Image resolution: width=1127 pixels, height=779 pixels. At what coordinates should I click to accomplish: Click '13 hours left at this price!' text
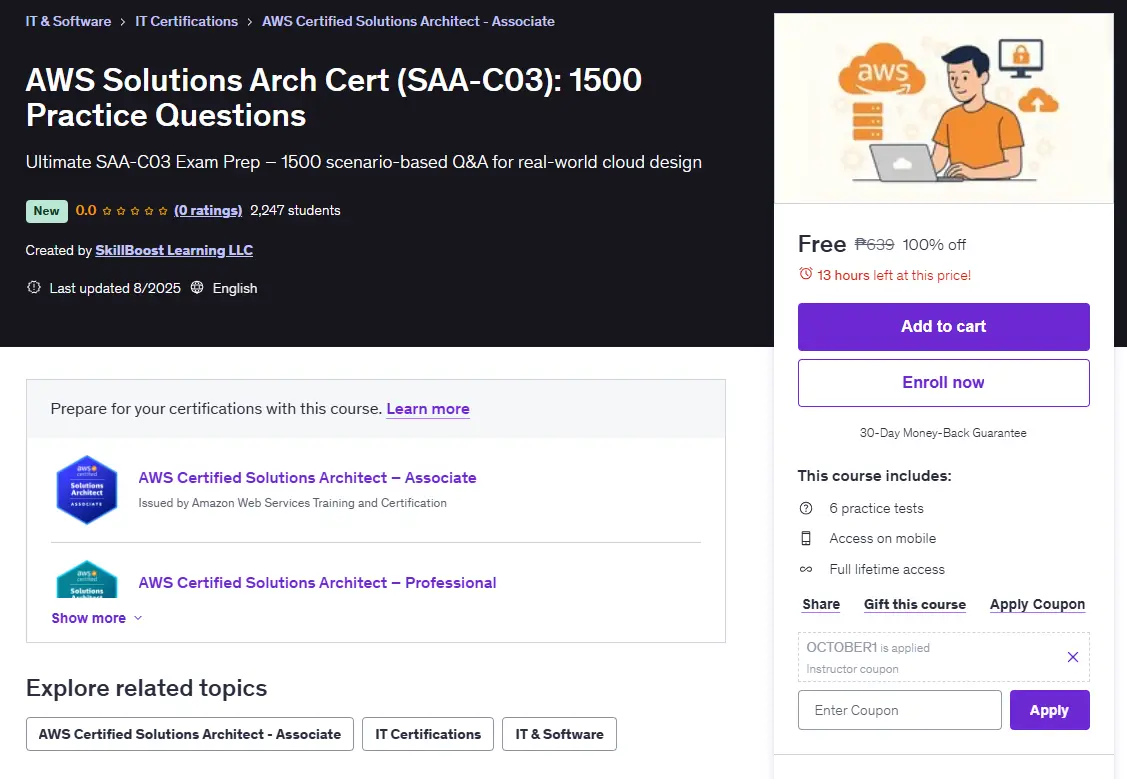click(894, 275)
